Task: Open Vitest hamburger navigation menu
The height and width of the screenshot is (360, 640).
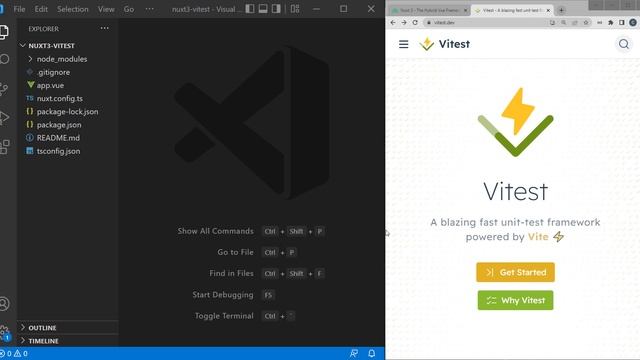Action: click(403, 44)
